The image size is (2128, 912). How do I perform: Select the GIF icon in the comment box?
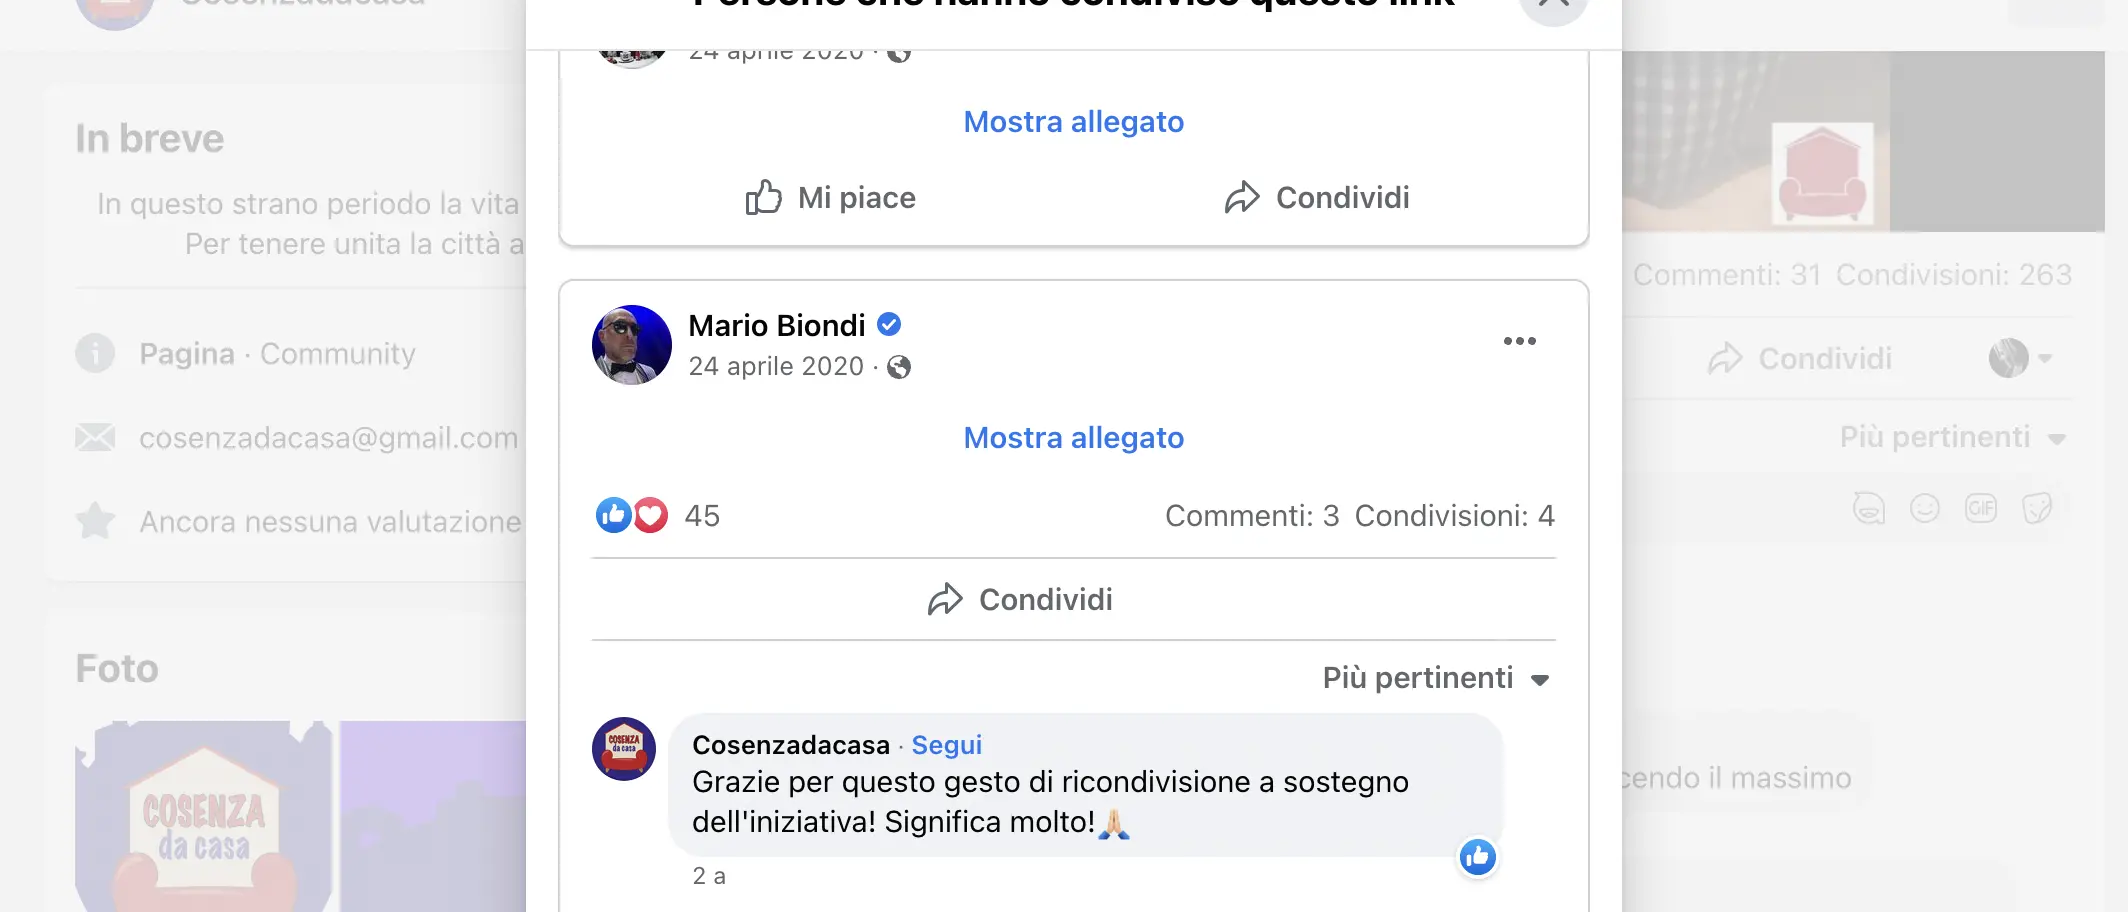[1981, 508]
